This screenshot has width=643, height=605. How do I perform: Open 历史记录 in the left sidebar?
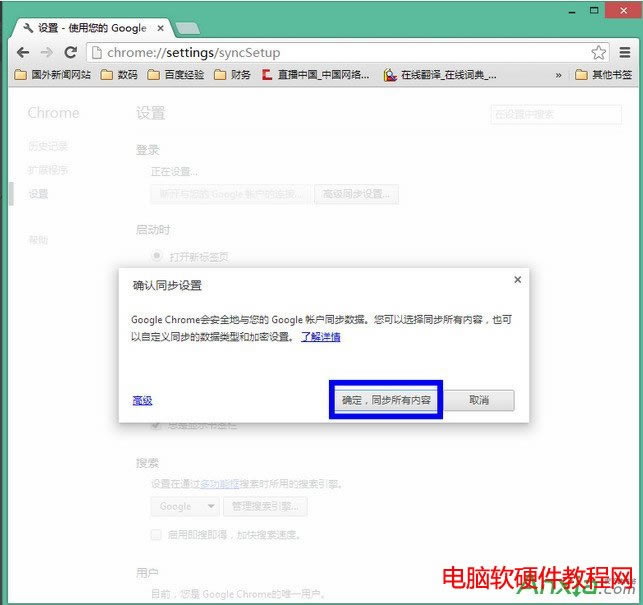[48, 146]
